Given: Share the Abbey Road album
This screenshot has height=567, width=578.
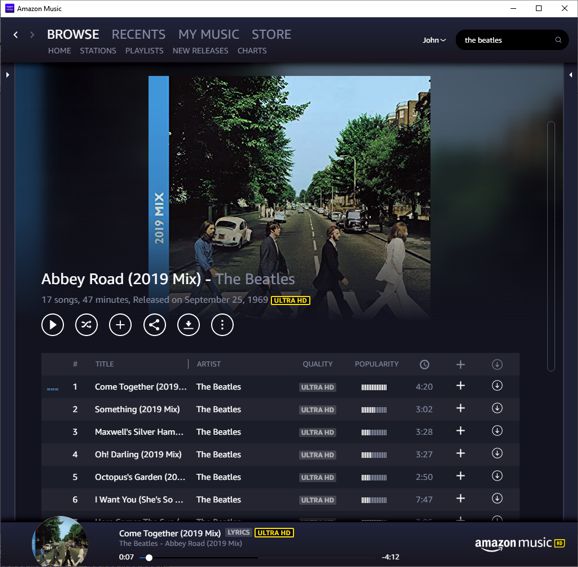Looking at the screenshot, I should 154,325.
